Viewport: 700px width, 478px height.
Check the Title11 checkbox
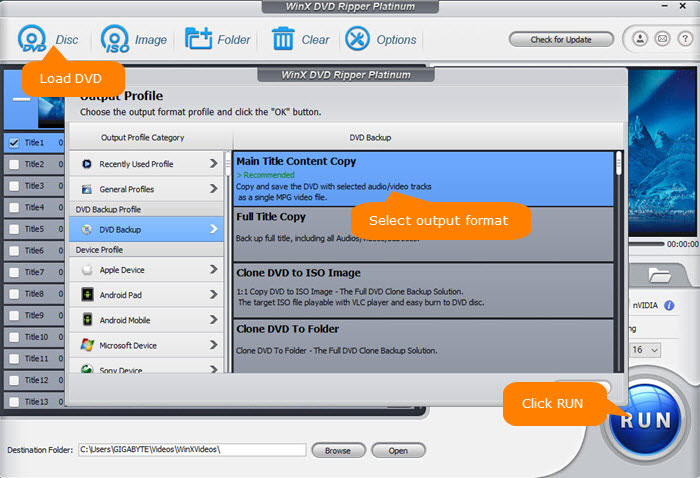(14, 358)
